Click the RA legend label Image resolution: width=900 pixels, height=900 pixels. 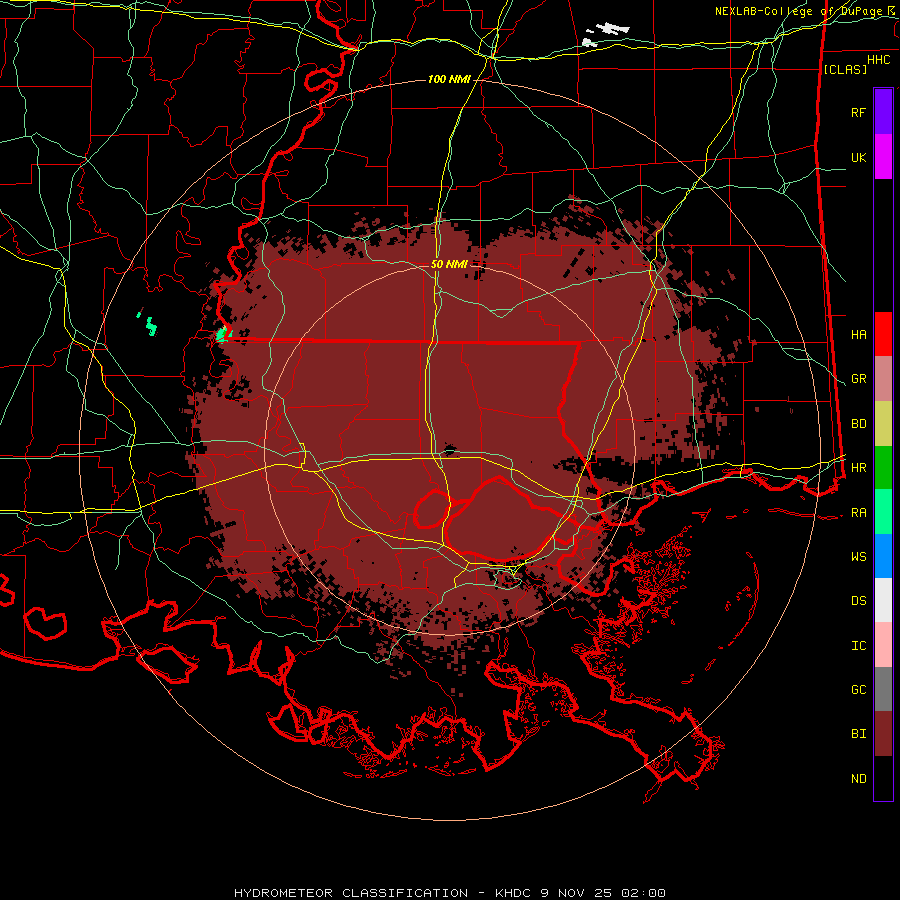(858, 513)
